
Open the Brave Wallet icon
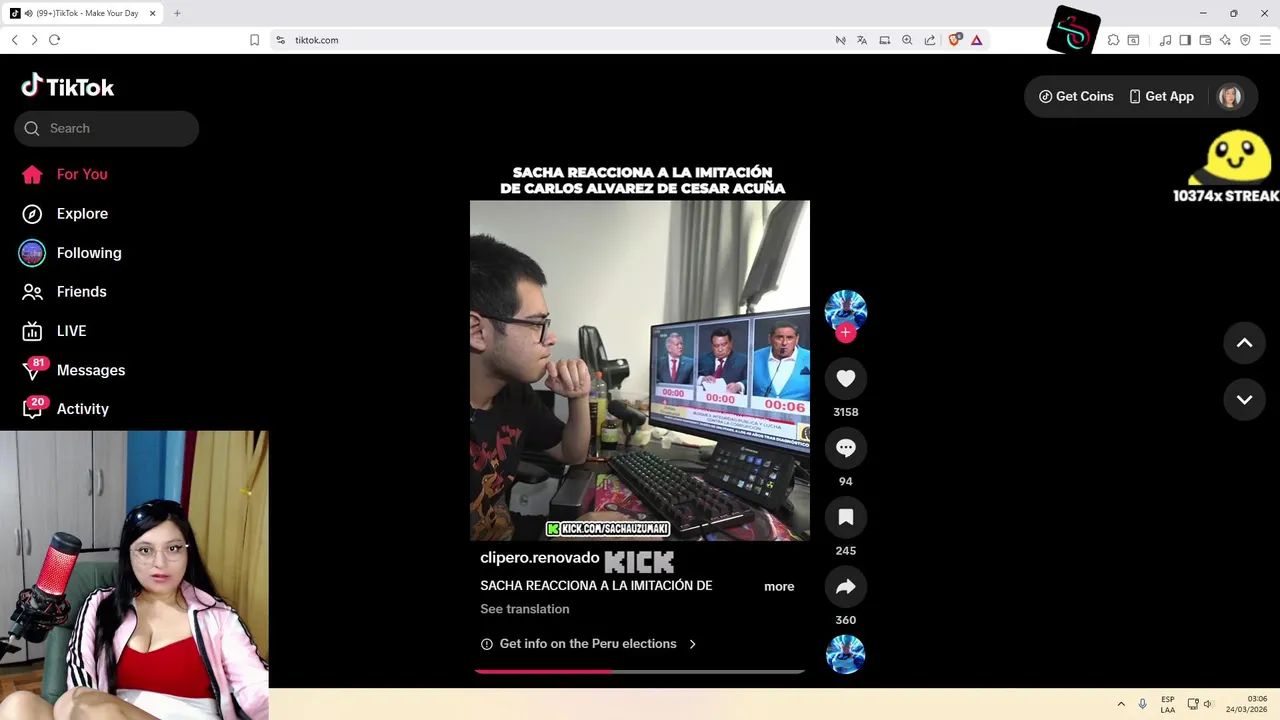pos(1205,40)
